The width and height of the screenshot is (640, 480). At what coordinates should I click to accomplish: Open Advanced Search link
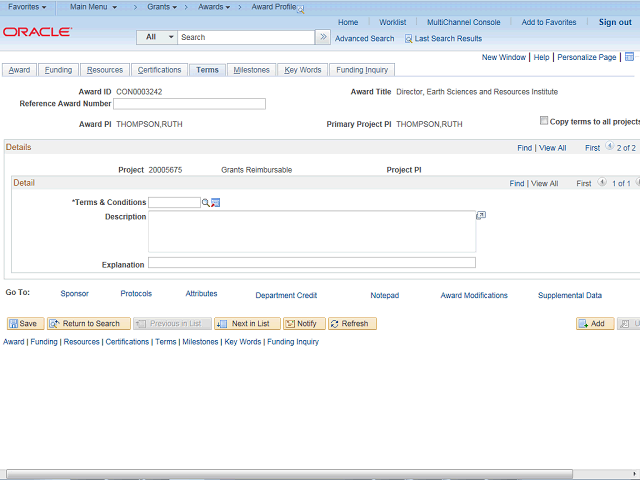tap(364, 39)
